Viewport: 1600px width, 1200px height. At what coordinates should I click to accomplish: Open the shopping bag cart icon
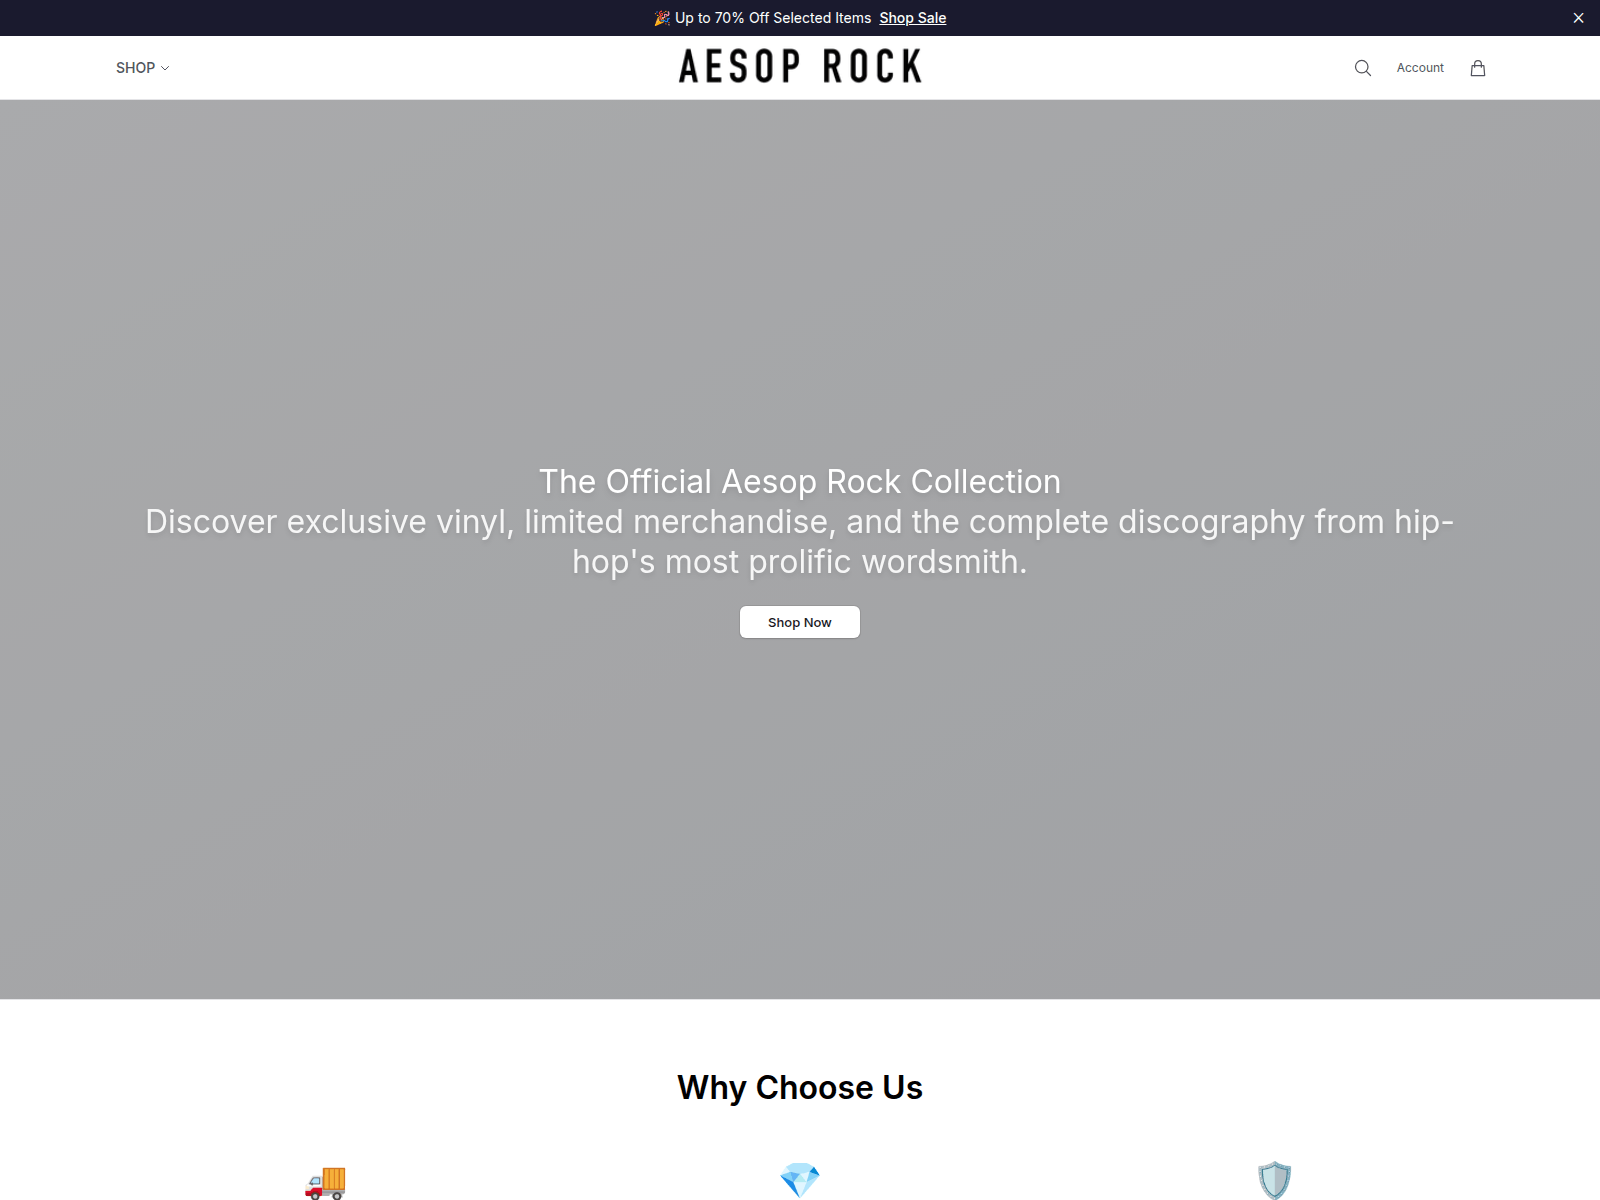[1478, 68]
